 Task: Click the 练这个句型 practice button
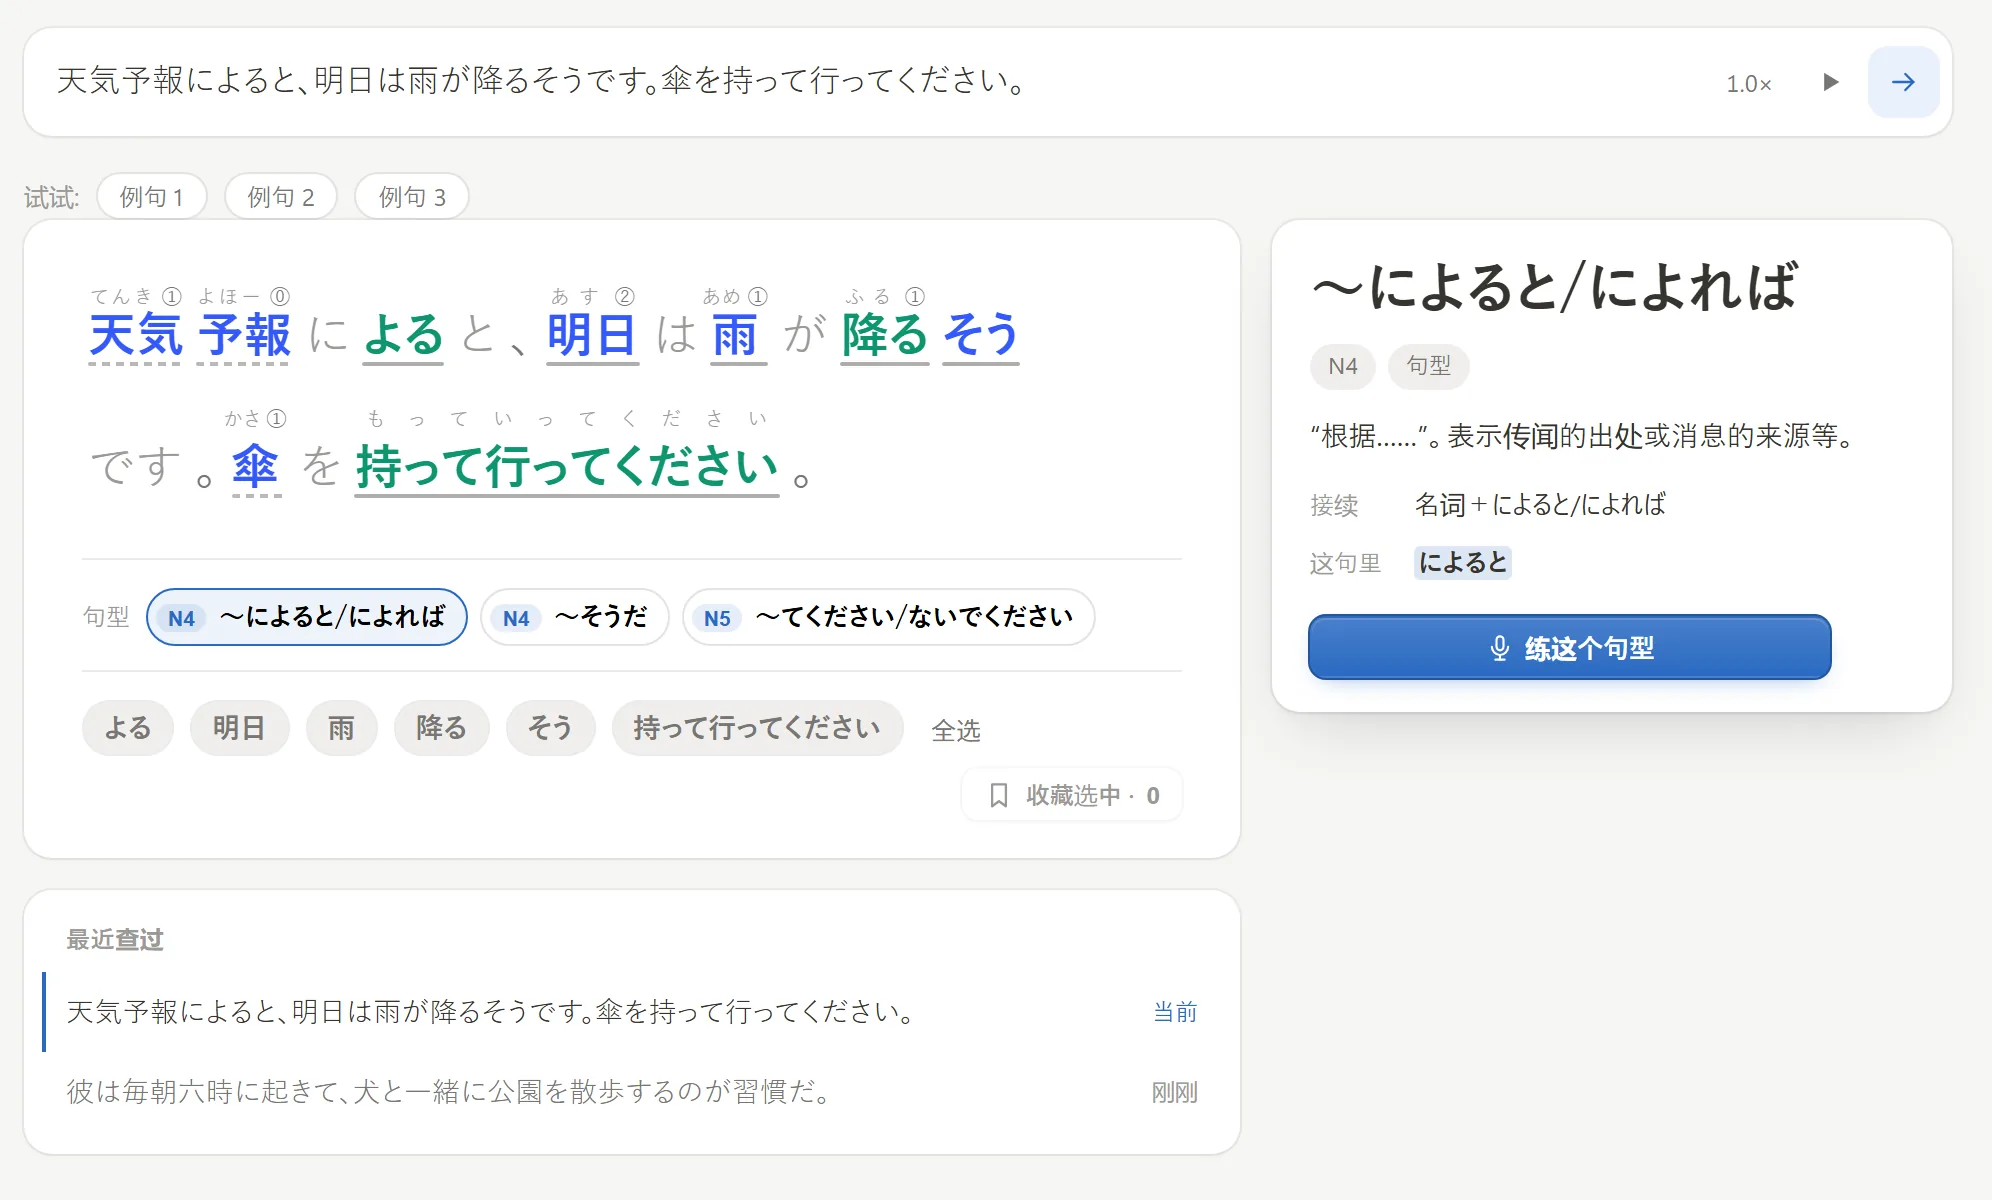click(1569, 648)
